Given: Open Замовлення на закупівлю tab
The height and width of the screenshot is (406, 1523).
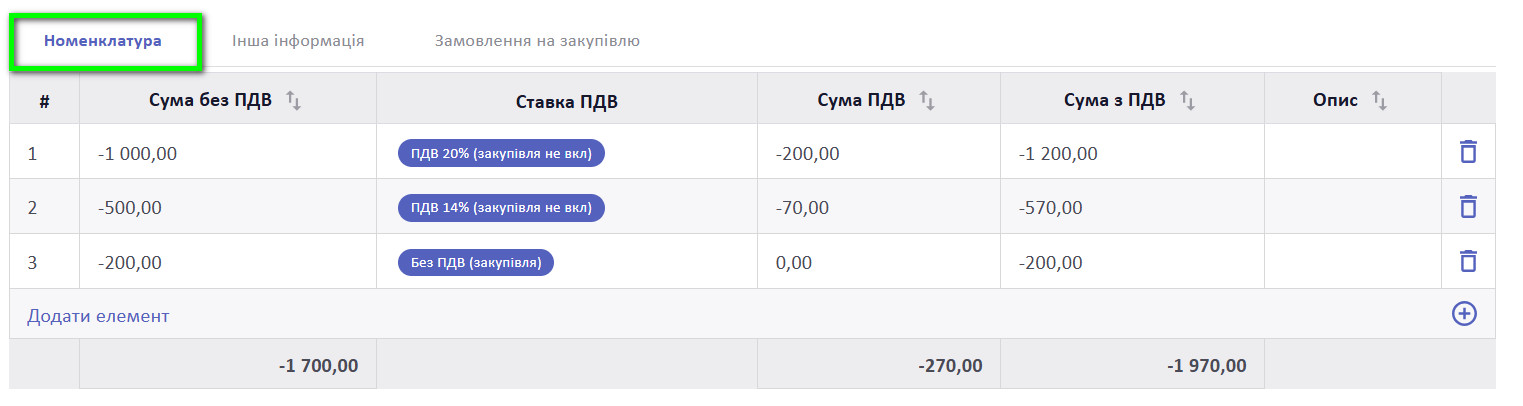Looking at the screenshot, I should point(536,41).
